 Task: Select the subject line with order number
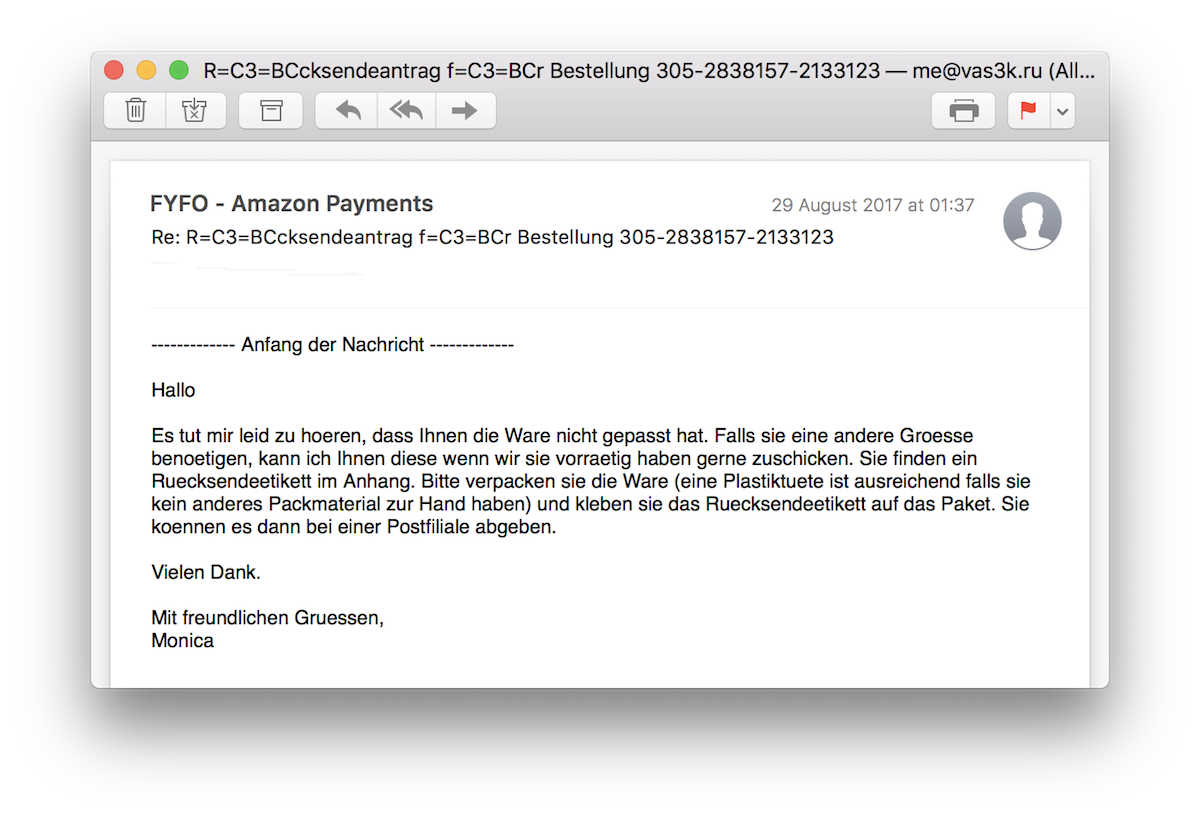coord(492,238)
